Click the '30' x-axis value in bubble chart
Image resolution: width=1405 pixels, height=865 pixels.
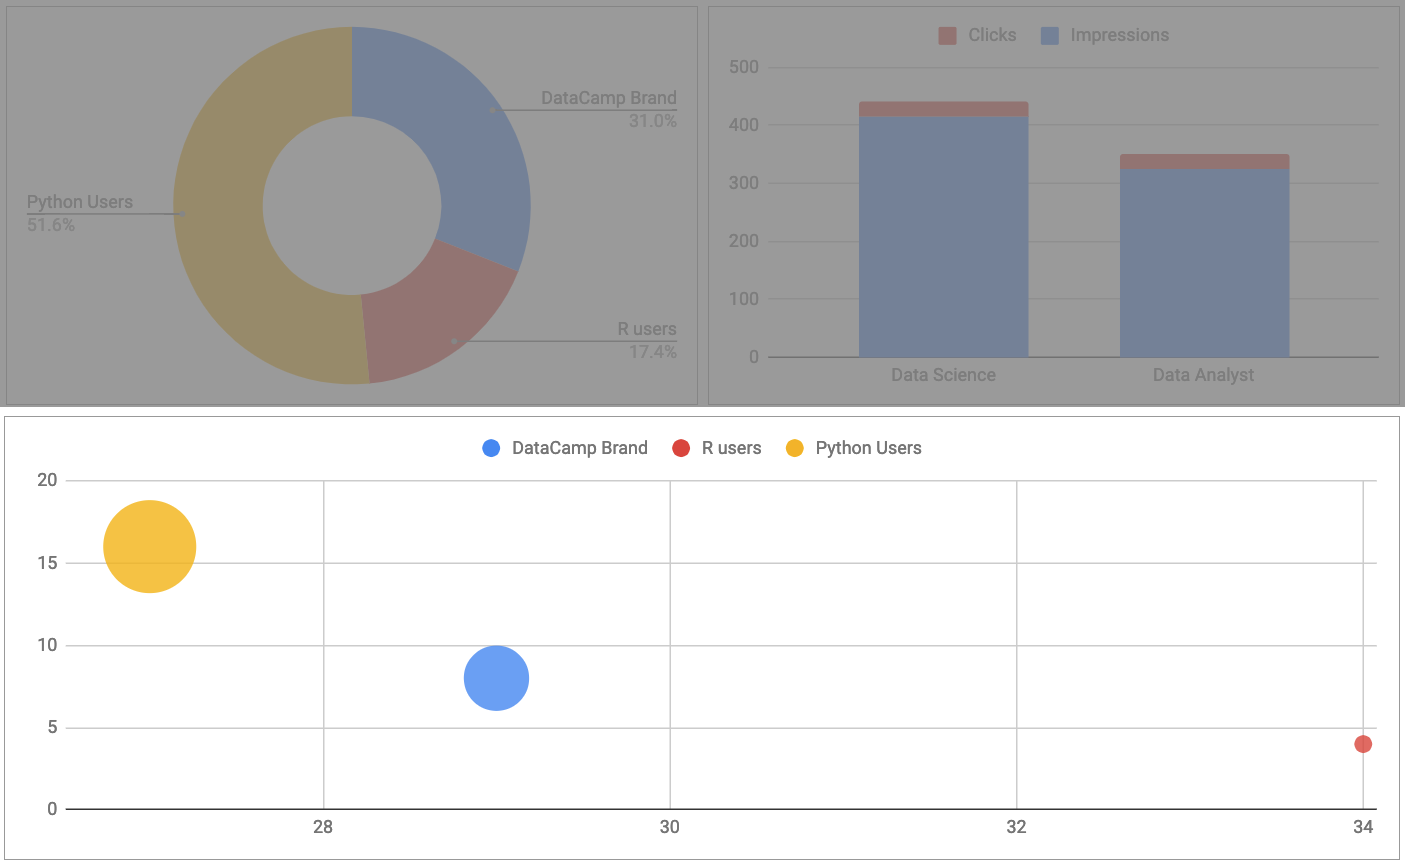(x=670, y=827)
